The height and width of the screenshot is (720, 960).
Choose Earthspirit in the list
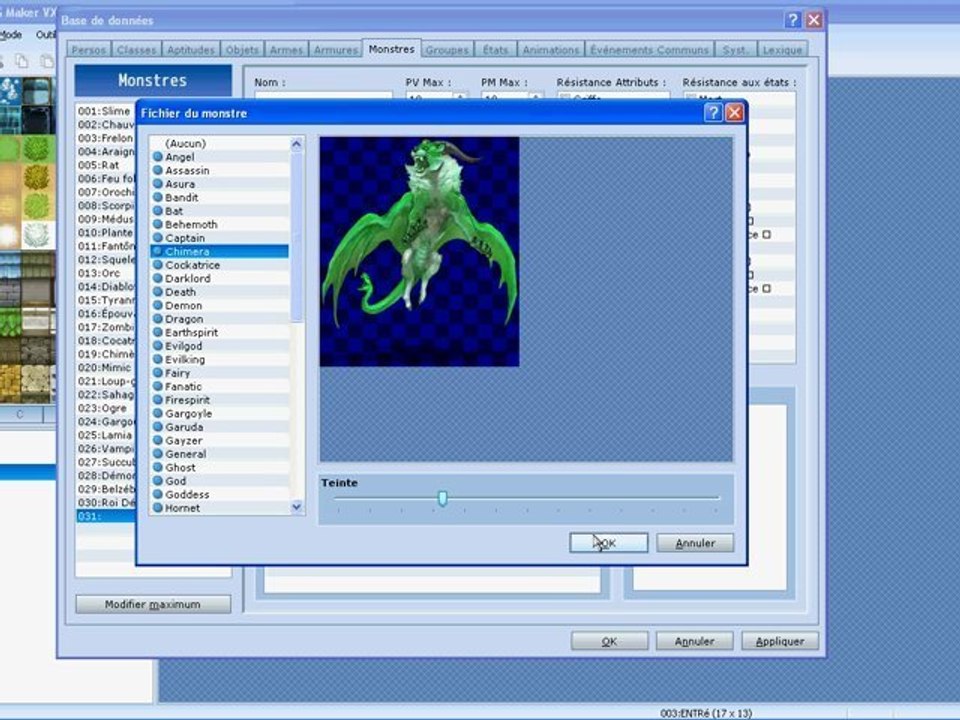(x=220, y=332)
